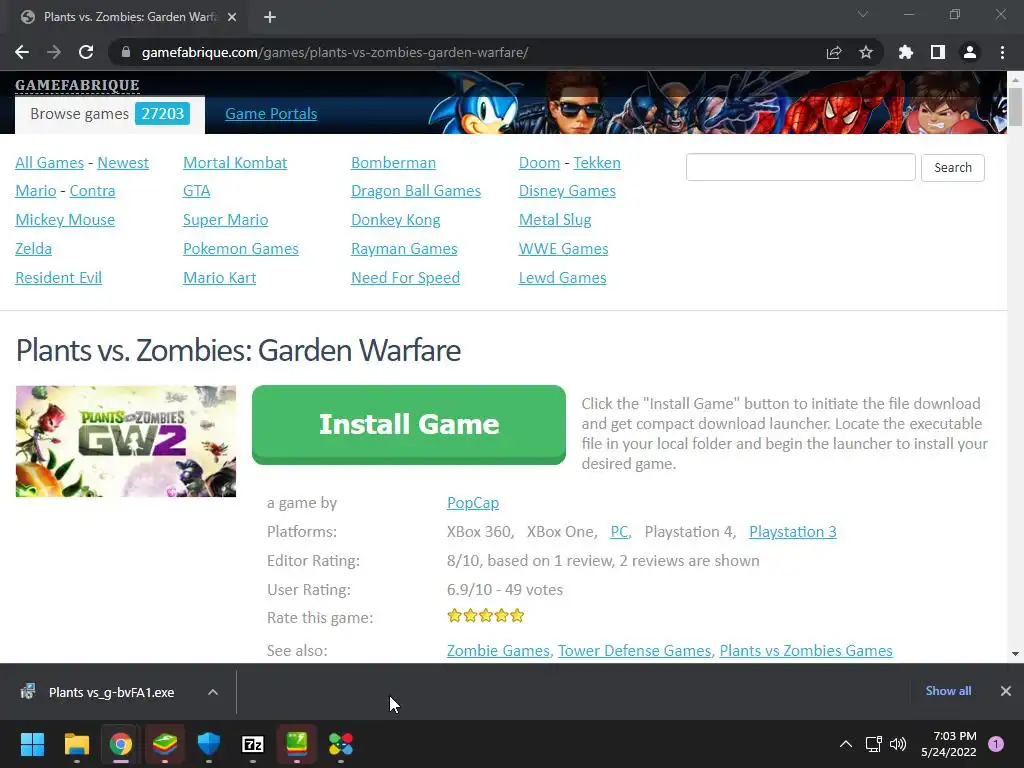This screenshot has width=1024, height=768.
Task: Open the clock and calendar flyout
Action: point(948,744)
